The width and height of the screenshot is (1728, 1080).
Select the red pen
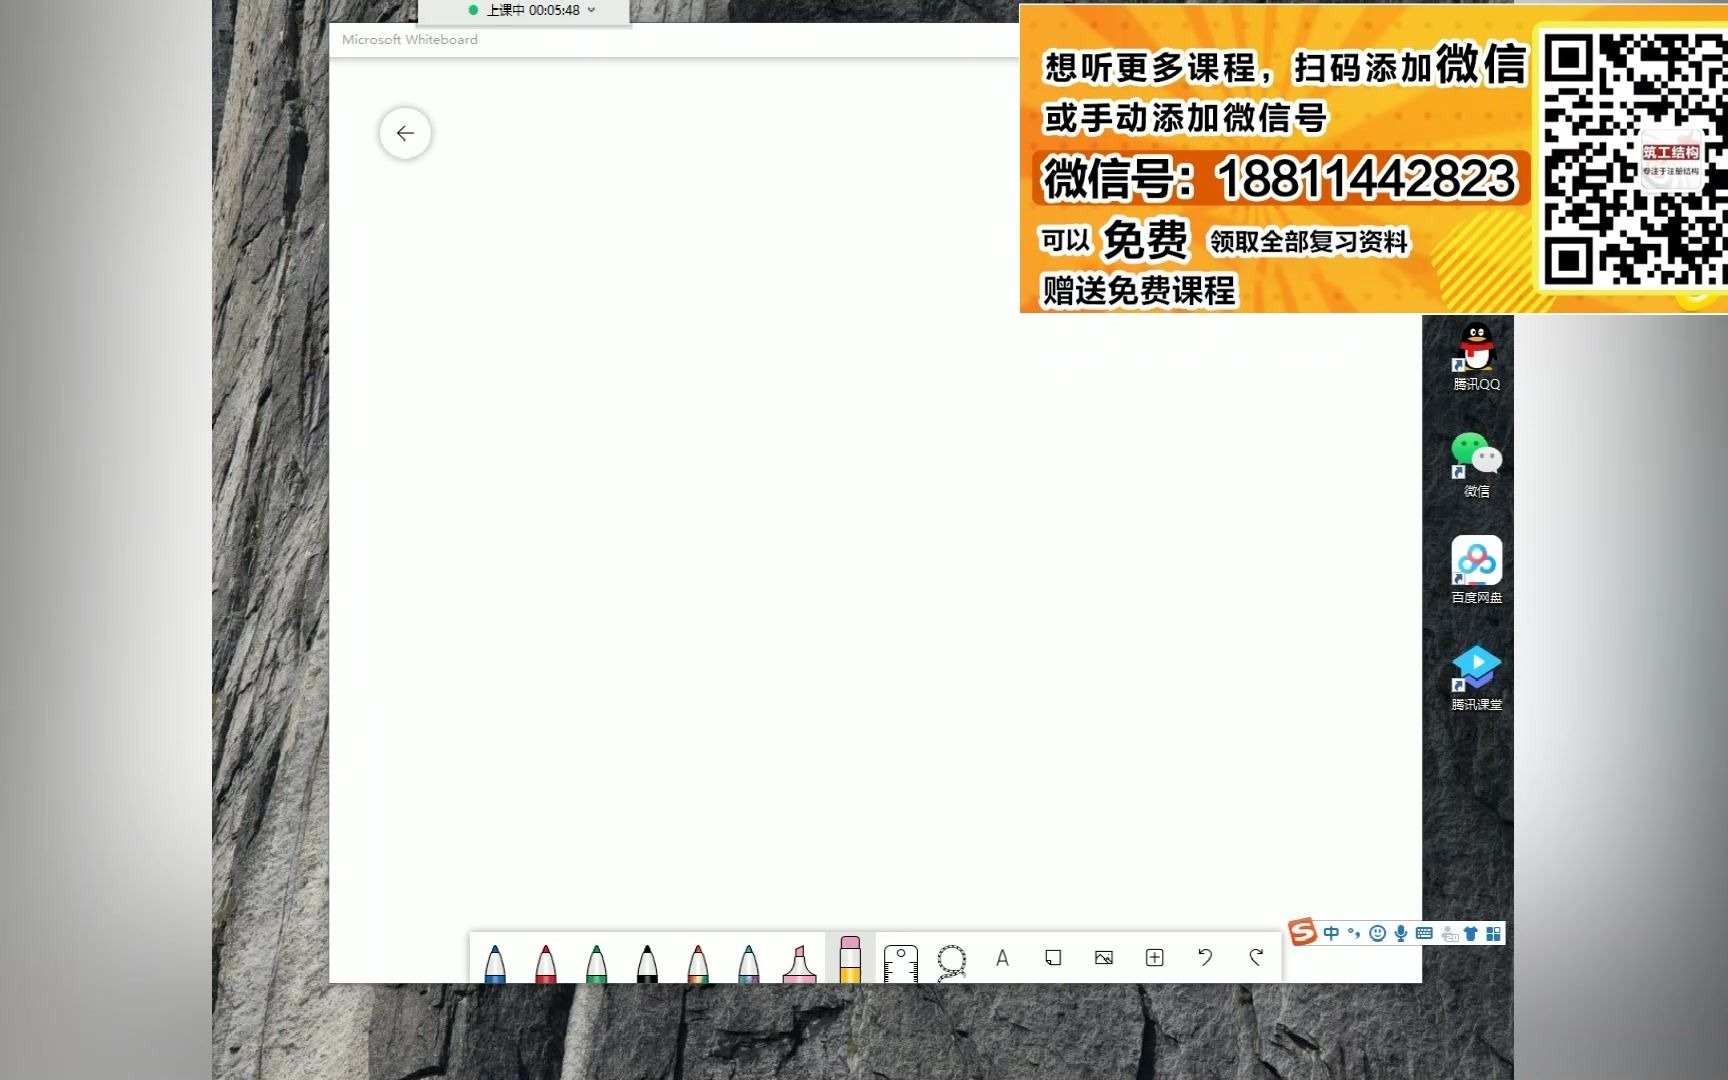(x=545, y=958)
